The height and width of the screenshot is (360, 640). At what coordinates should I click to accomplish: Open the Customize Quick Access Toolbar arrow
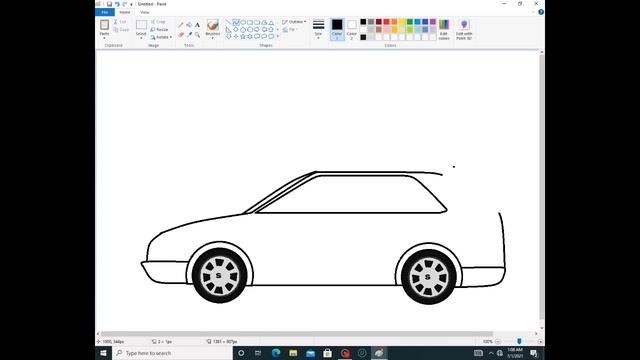131,4
